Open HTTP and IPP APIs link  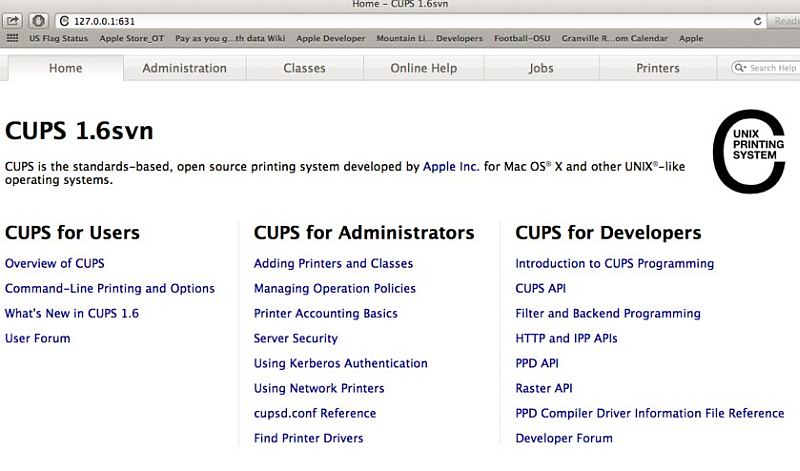[566, 338]
